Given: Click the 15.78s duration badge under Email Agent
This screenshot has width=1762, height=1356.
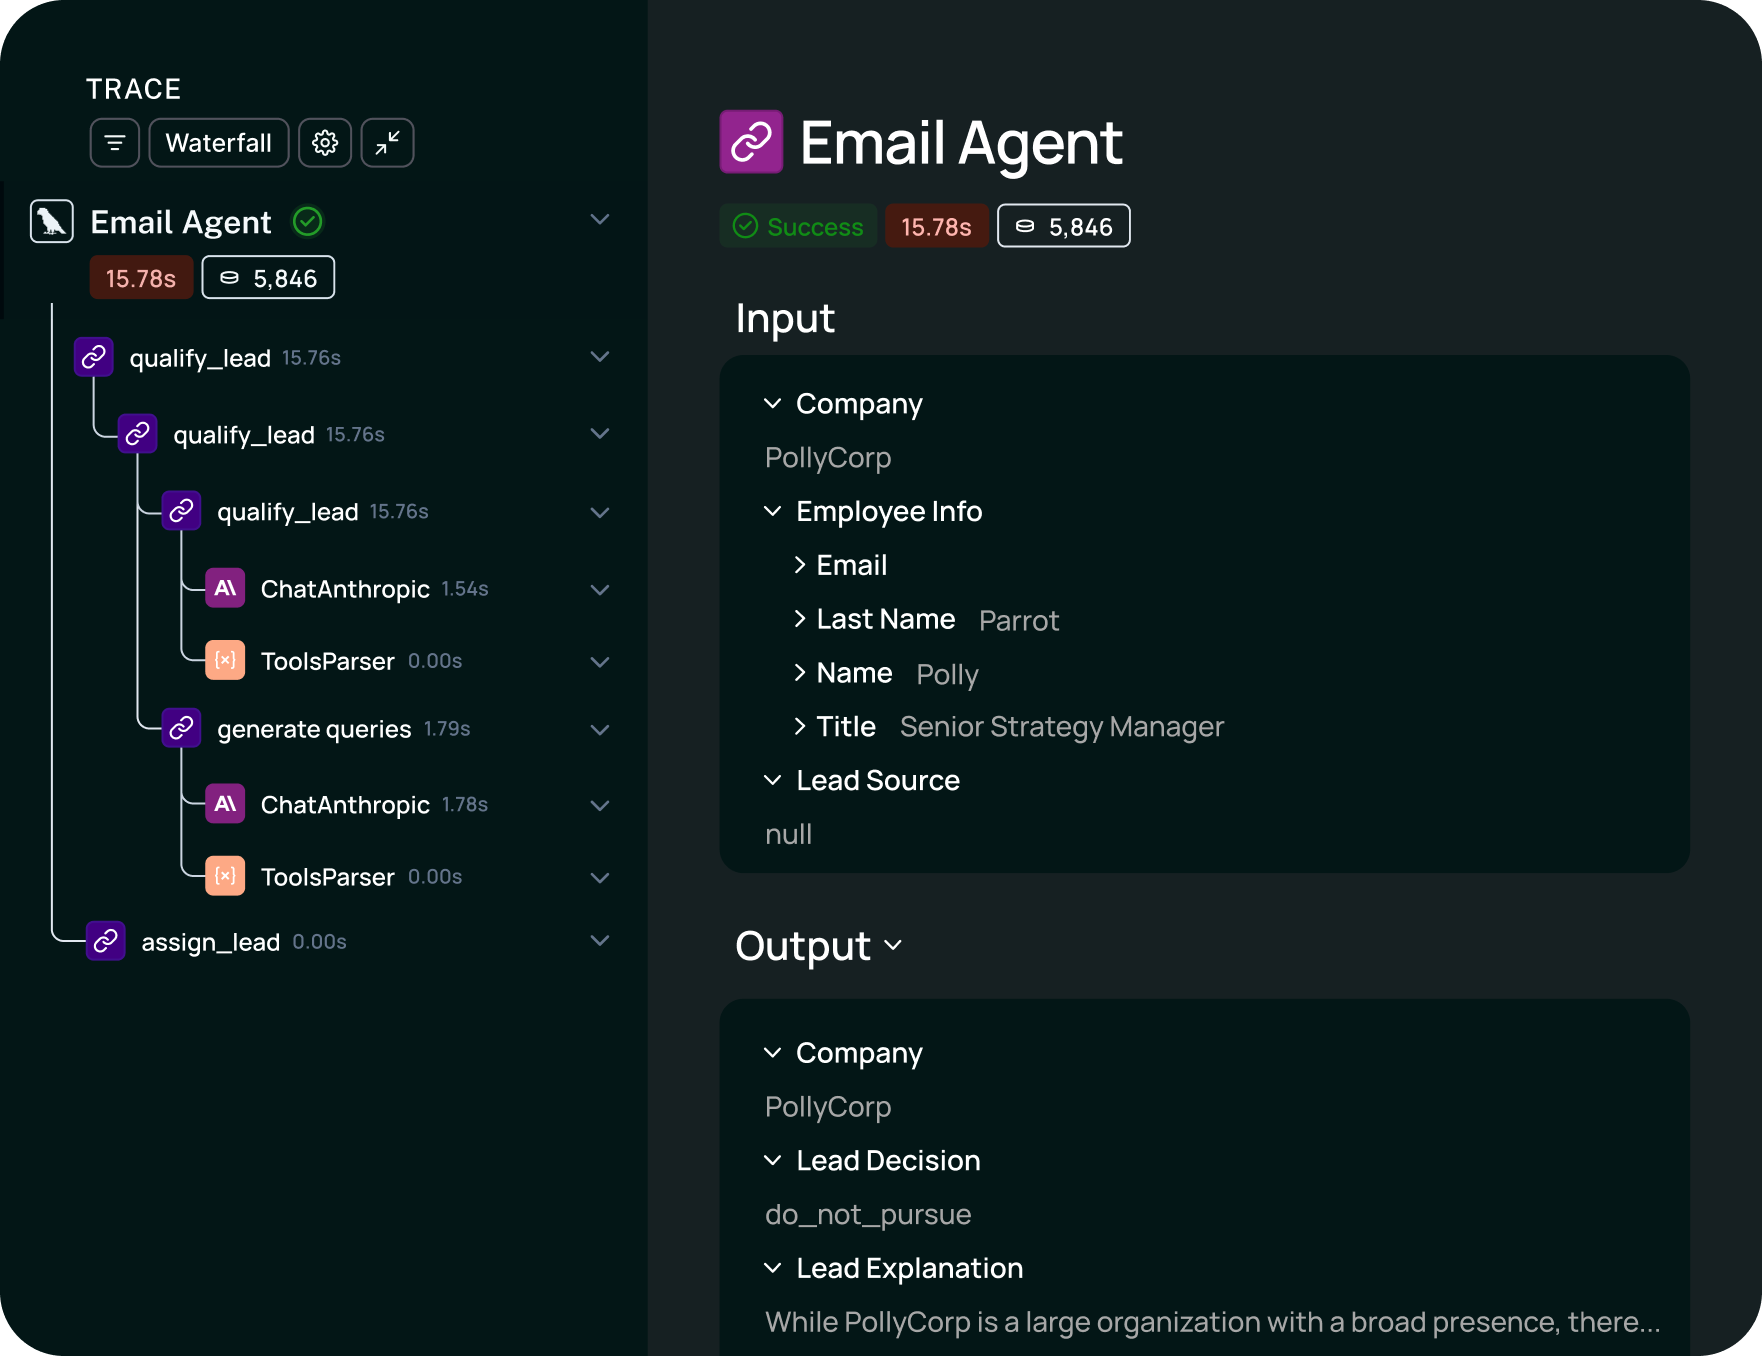Looking at the screenshot, I should tap(141, 277).
